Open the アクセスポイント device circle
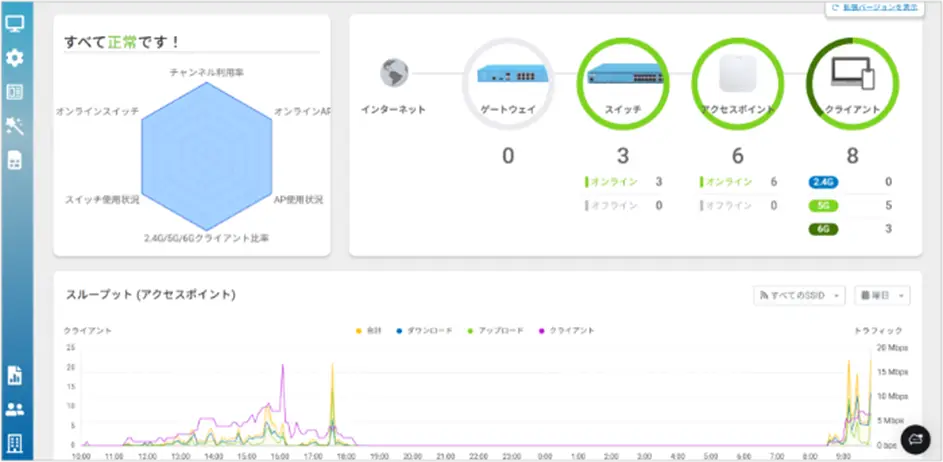Image resolution: width=943 pixels, height=462 pixels. tap(737, 81)
